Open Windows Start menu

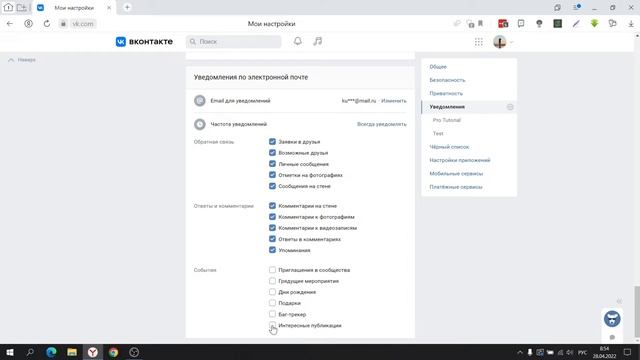coord(10,352)
